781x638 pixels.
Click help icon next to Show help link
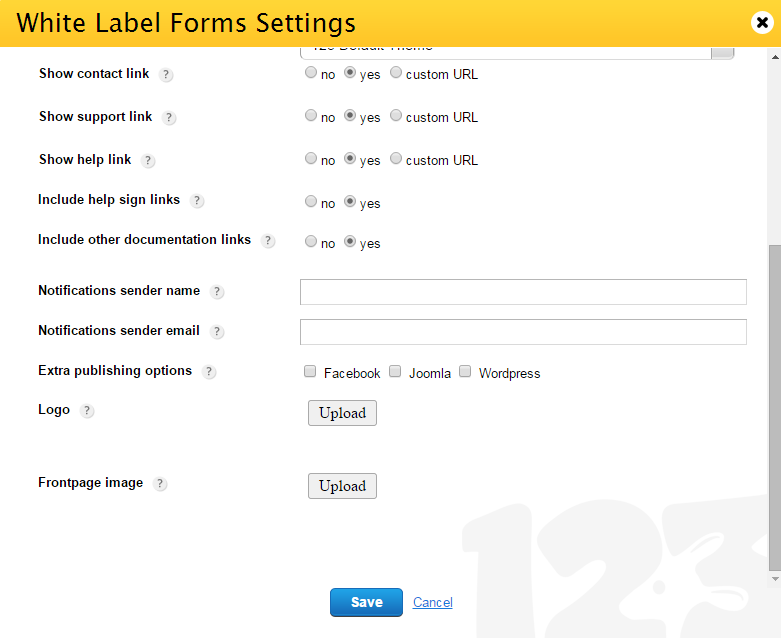point(148,161)
